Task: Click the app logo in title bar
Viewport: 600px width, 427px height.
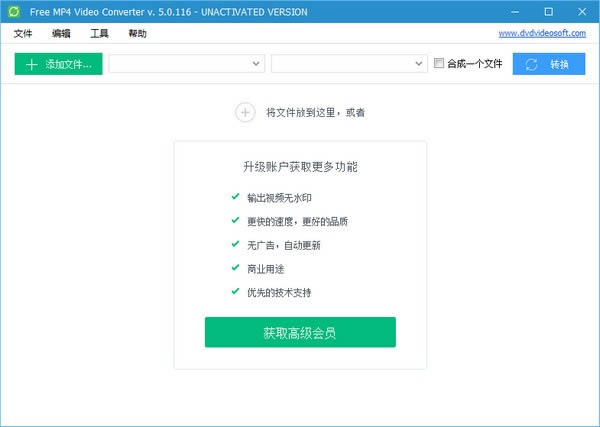Action: point(14,11)
